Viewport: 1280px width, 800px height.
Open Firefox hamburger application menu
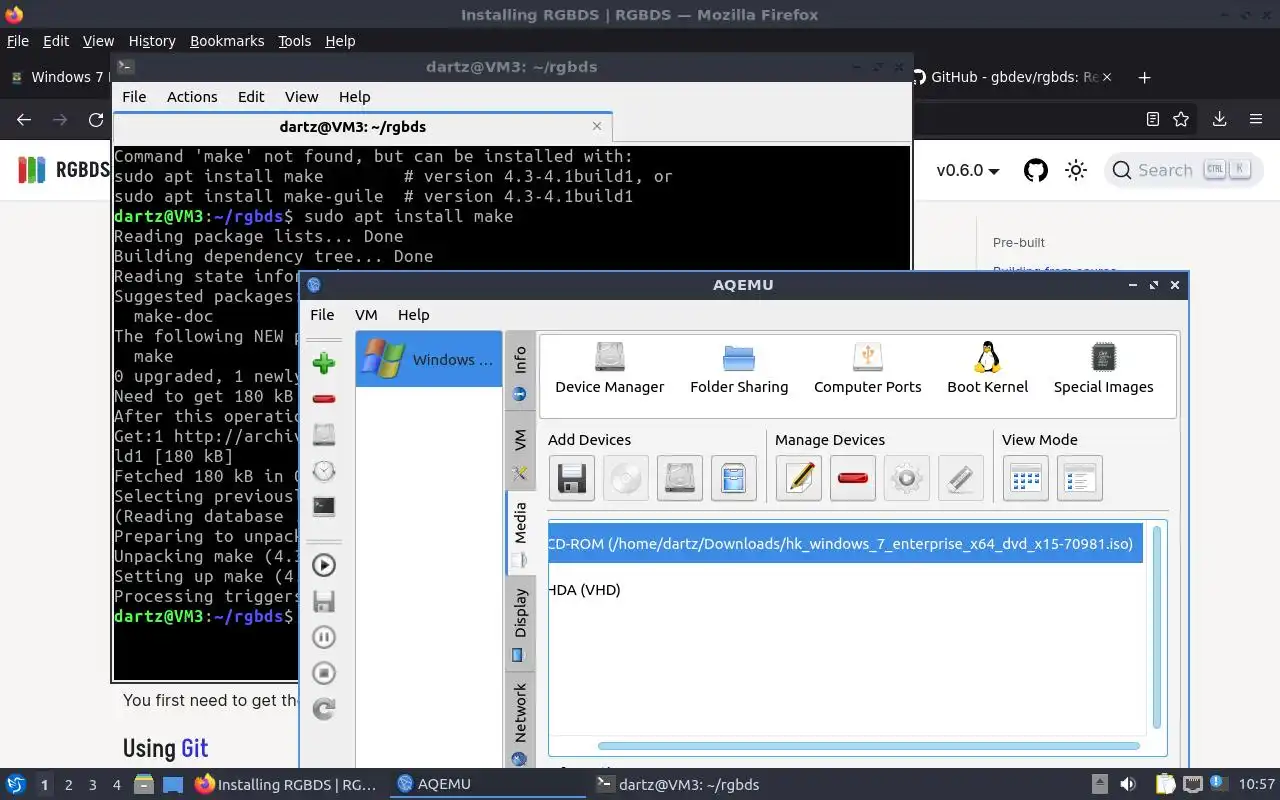1256,119
